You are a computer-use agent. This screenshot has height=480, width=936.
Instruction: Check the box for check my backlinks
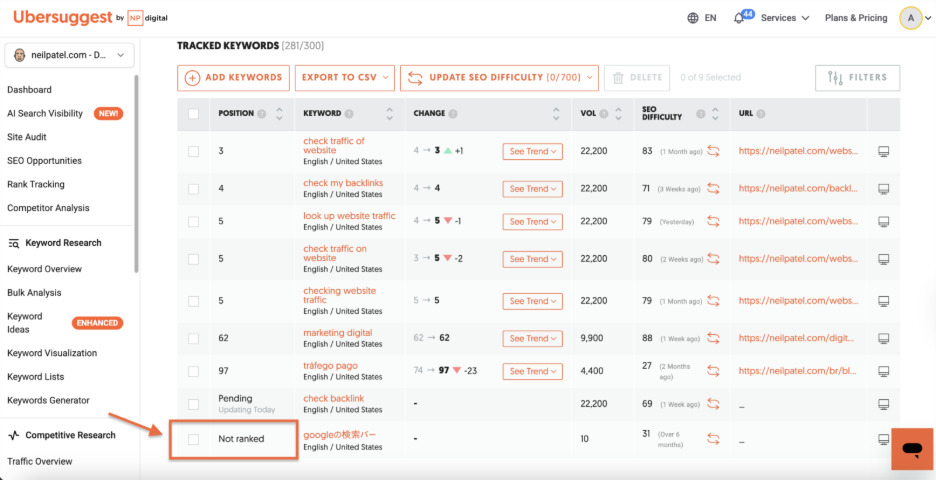193,189
